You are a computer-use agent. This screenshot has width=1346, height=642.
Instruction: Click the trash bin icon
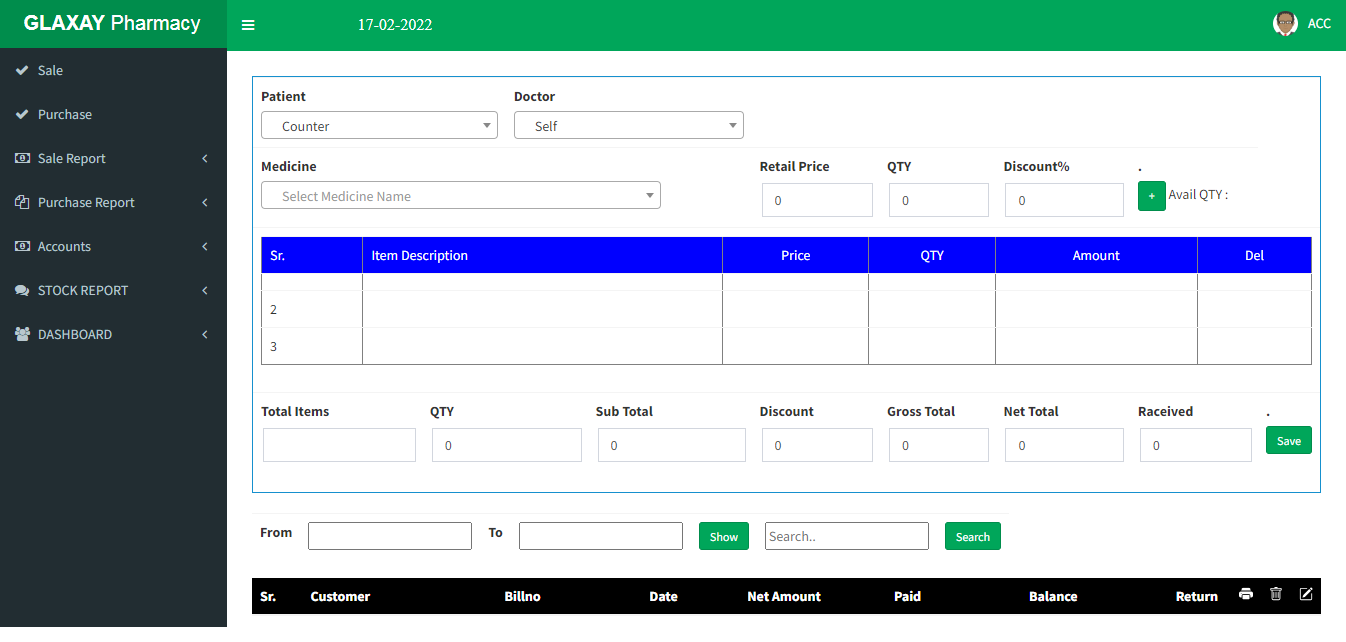(x=1275, y=594)
